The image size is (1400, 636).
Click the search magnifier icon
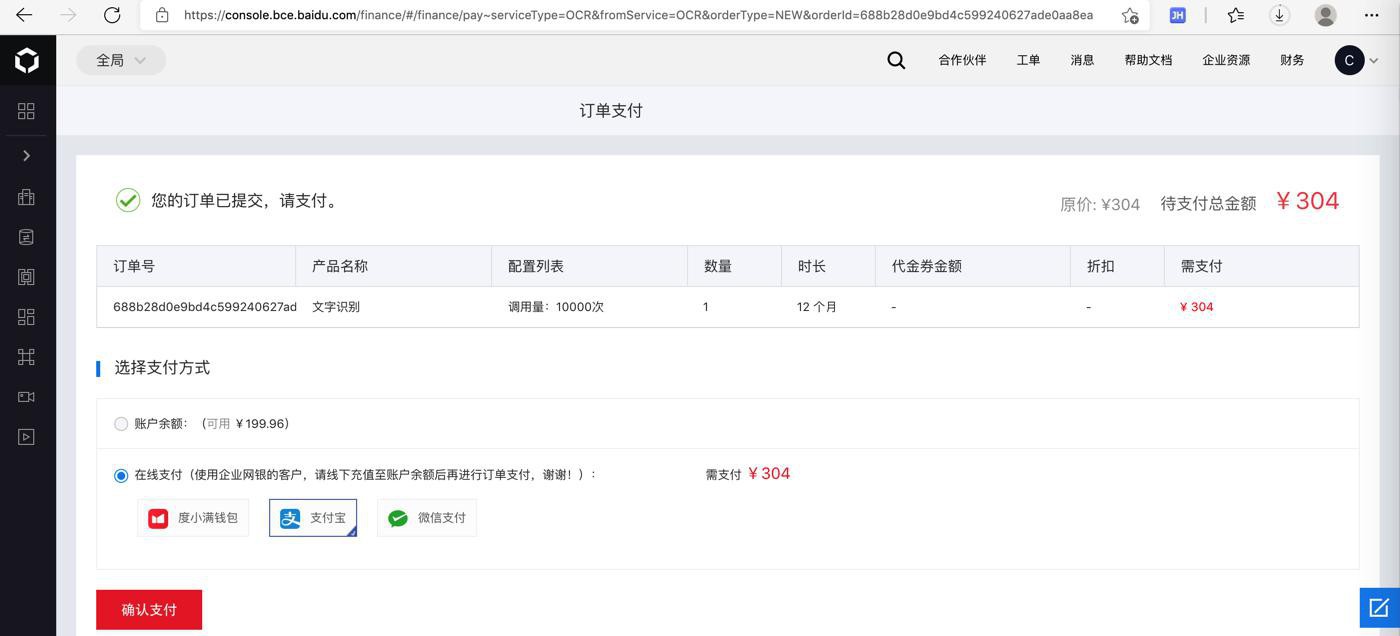(896, 60)
